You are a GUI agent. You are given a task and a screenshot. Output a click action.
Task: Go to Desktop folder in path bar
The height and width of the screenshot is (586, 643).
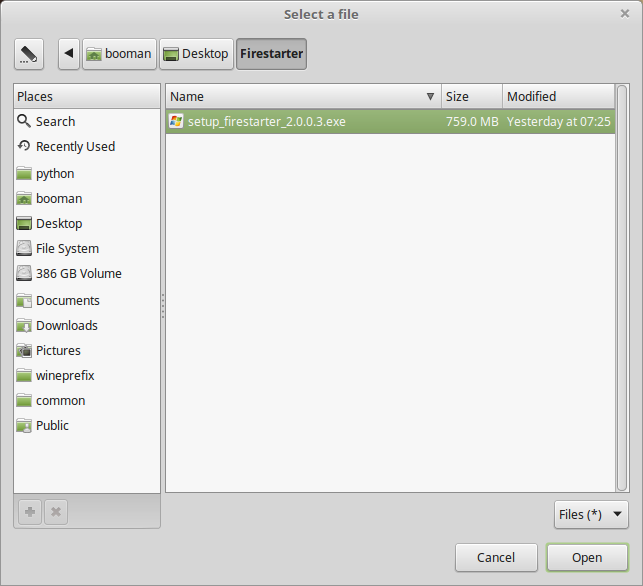pyautogui.click(x=196, y=54)
